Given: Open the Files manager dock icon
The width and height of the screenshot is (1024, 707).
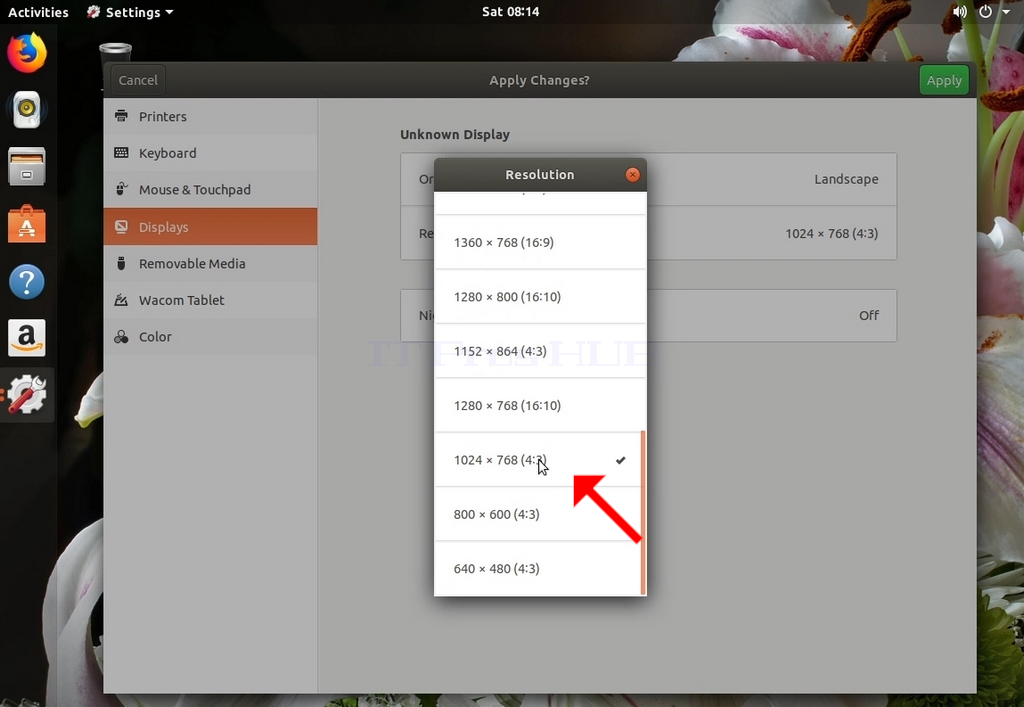Looking at the screenshot, I should [x=27, y=166].
